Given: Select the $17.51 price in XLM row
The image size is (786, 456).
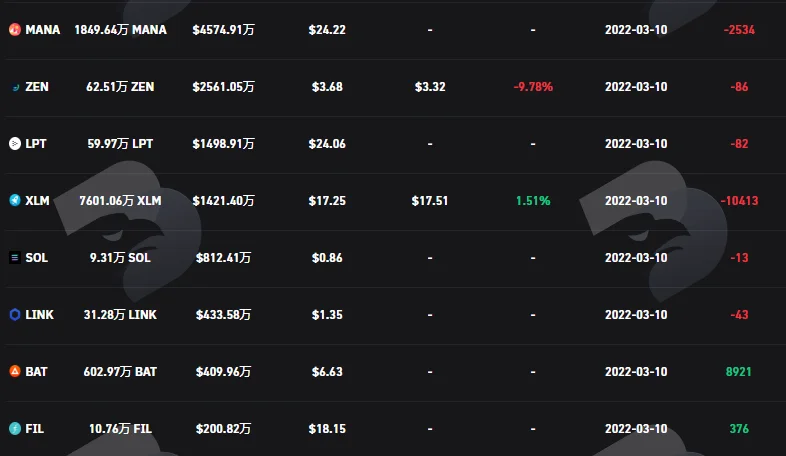Looking at the screenshot, I should (430, 200).
